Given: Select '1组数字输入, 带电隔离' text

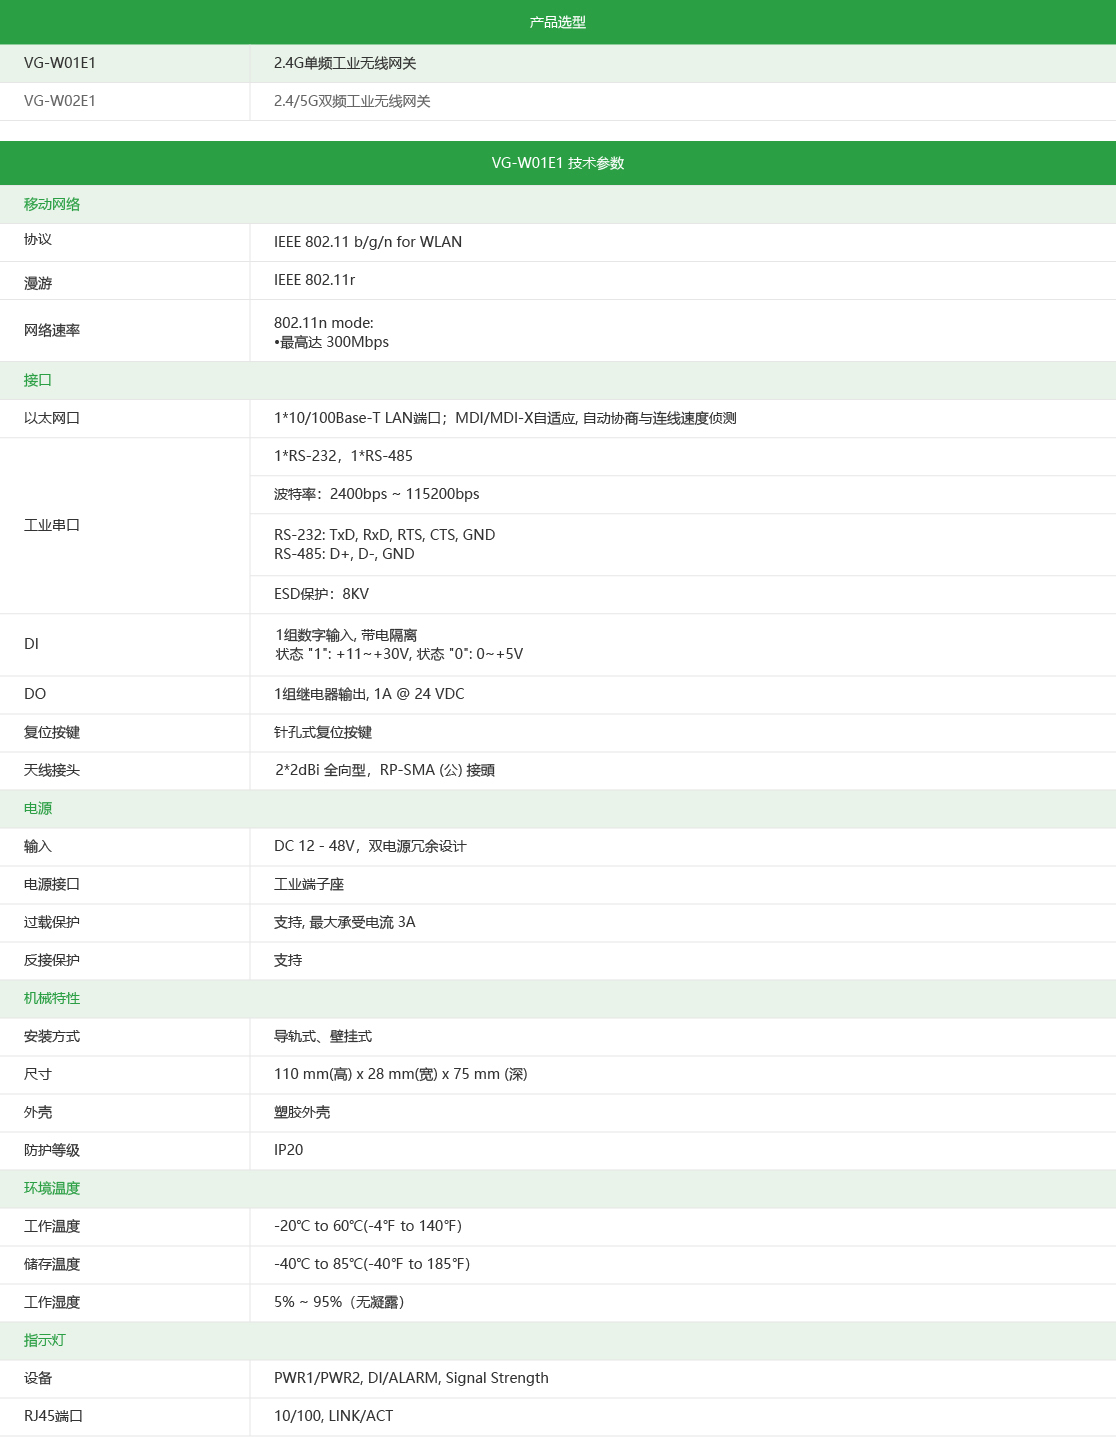Looking at the screenshot, I should tap(346, 635).
